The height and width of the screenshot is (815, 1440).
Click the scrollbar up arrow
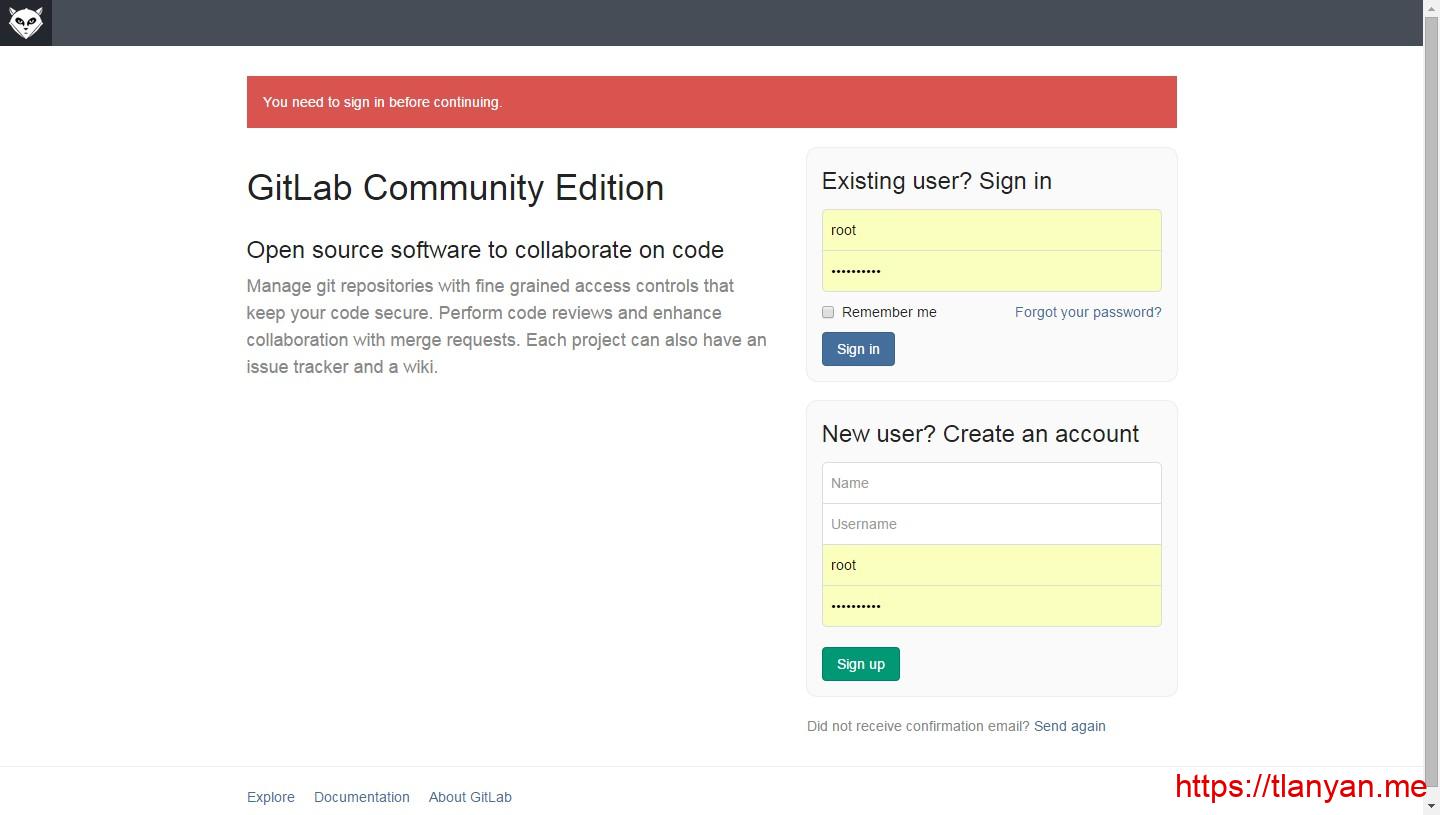(1431, 8)
